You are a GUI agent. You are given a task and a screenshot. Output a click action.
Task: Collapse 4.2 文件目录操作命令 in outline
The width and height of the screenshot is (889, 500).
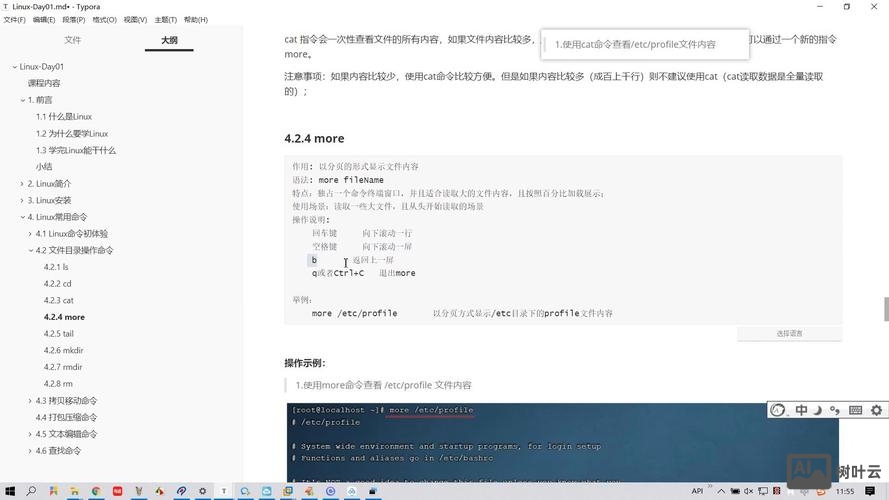(31, 250)
